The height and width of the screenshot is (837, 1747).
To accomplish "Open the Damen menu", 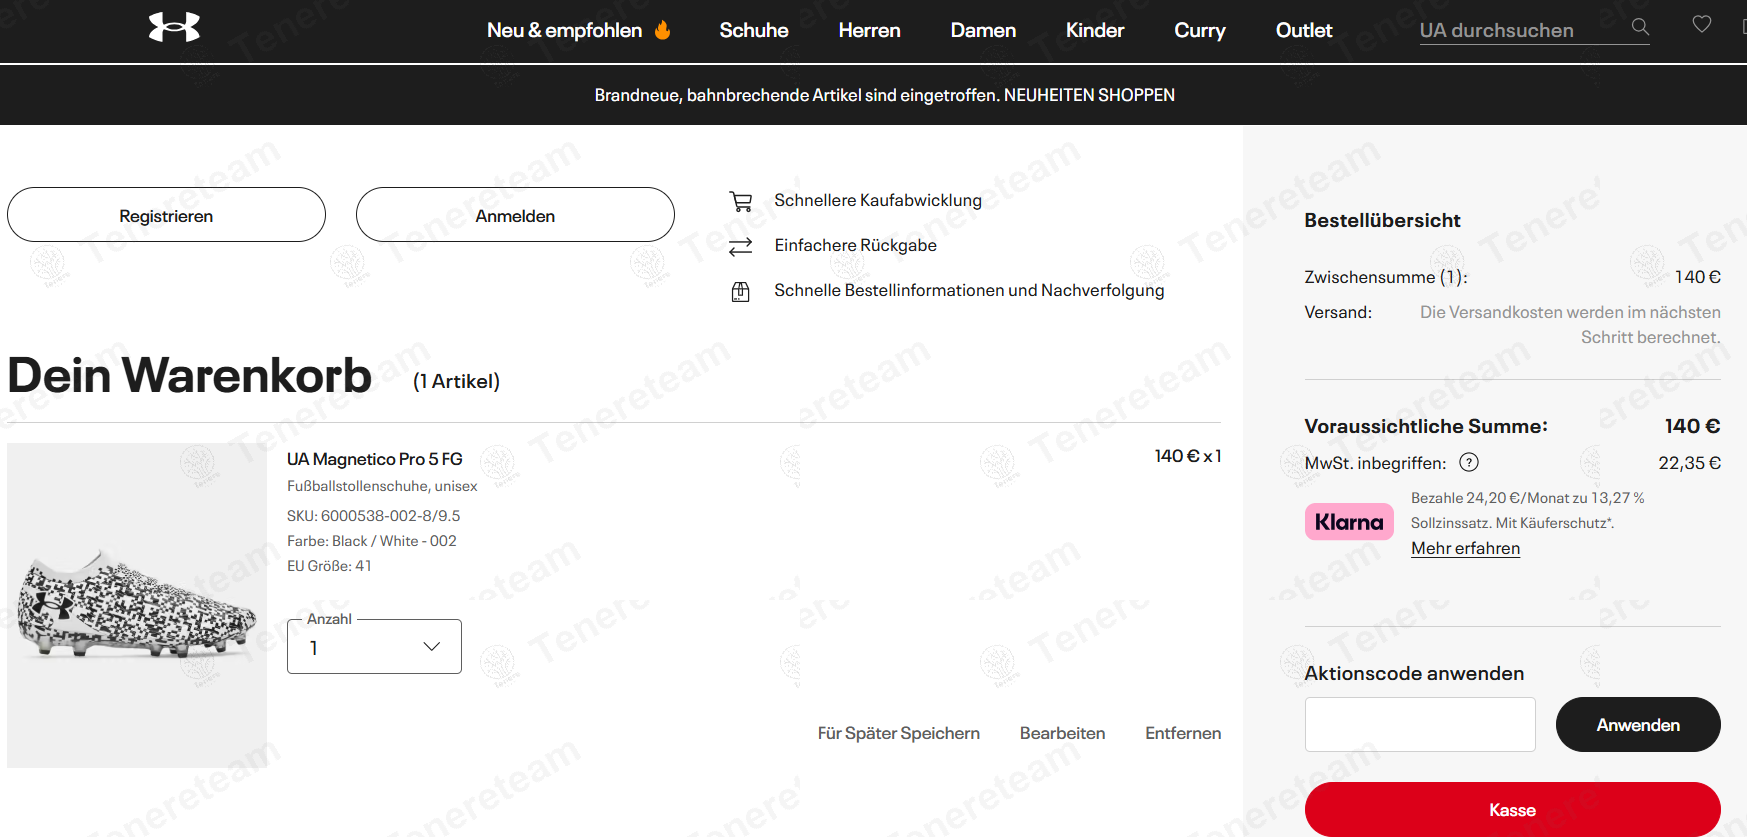I will [983, 30].
